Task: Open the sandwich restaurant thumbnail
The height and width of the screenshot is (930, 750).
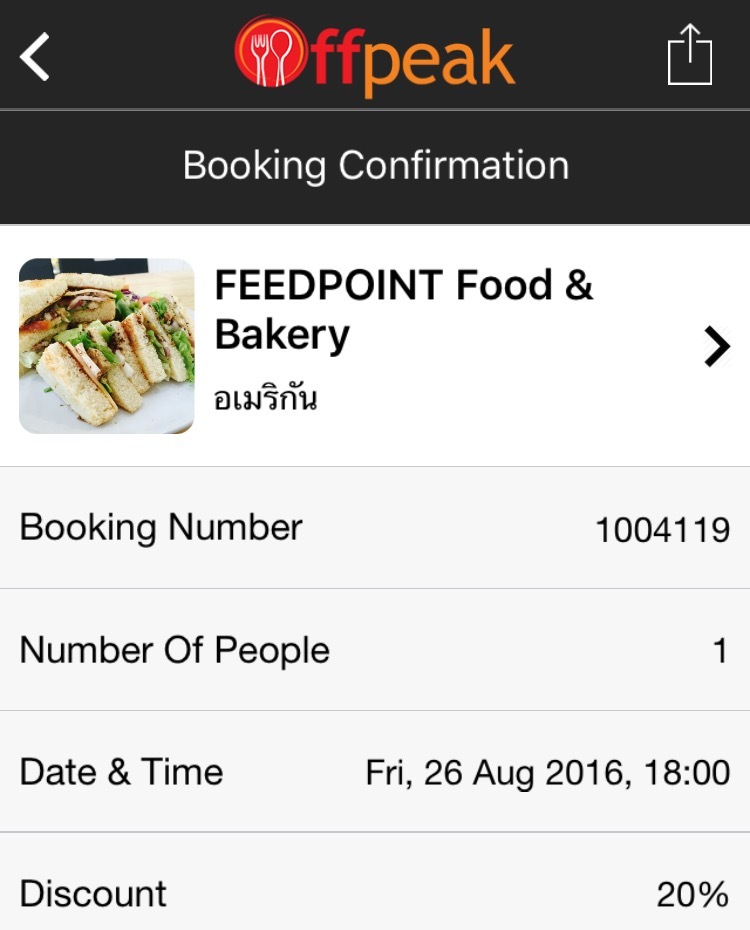Action: coord(107,346)
